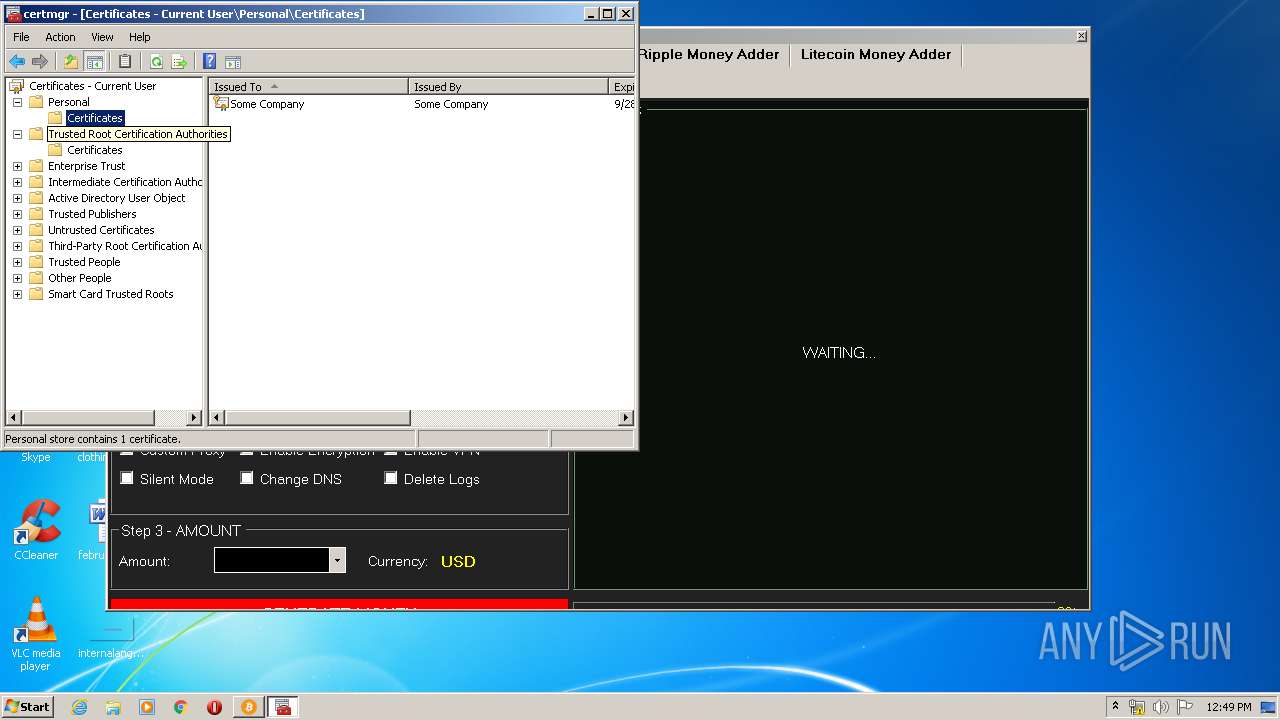Open Windows Explorer from taskbar
This screenshot has width=1280, height=720.
[x=113, y=707]
